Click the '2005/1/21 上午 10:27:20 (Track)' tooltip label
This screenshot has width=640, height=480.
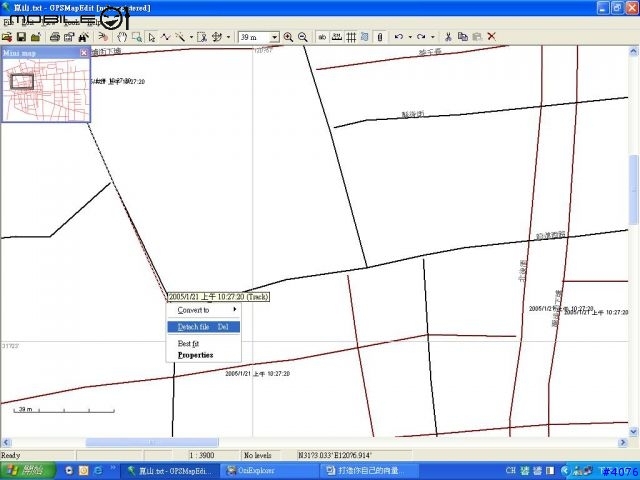coord(218,297)
